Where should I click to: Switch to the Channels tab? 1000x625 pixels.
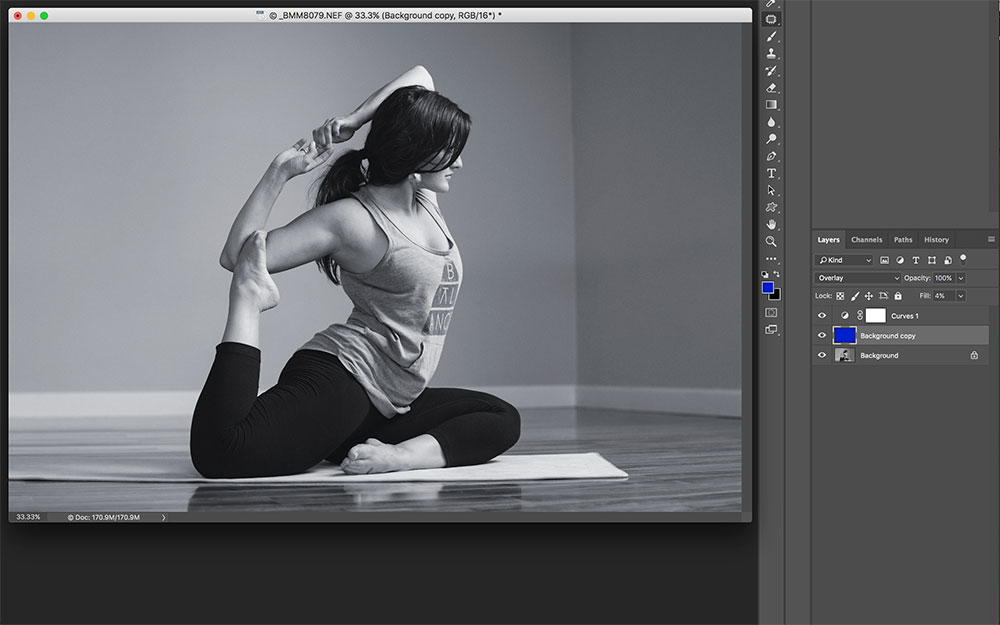point(866,240)
